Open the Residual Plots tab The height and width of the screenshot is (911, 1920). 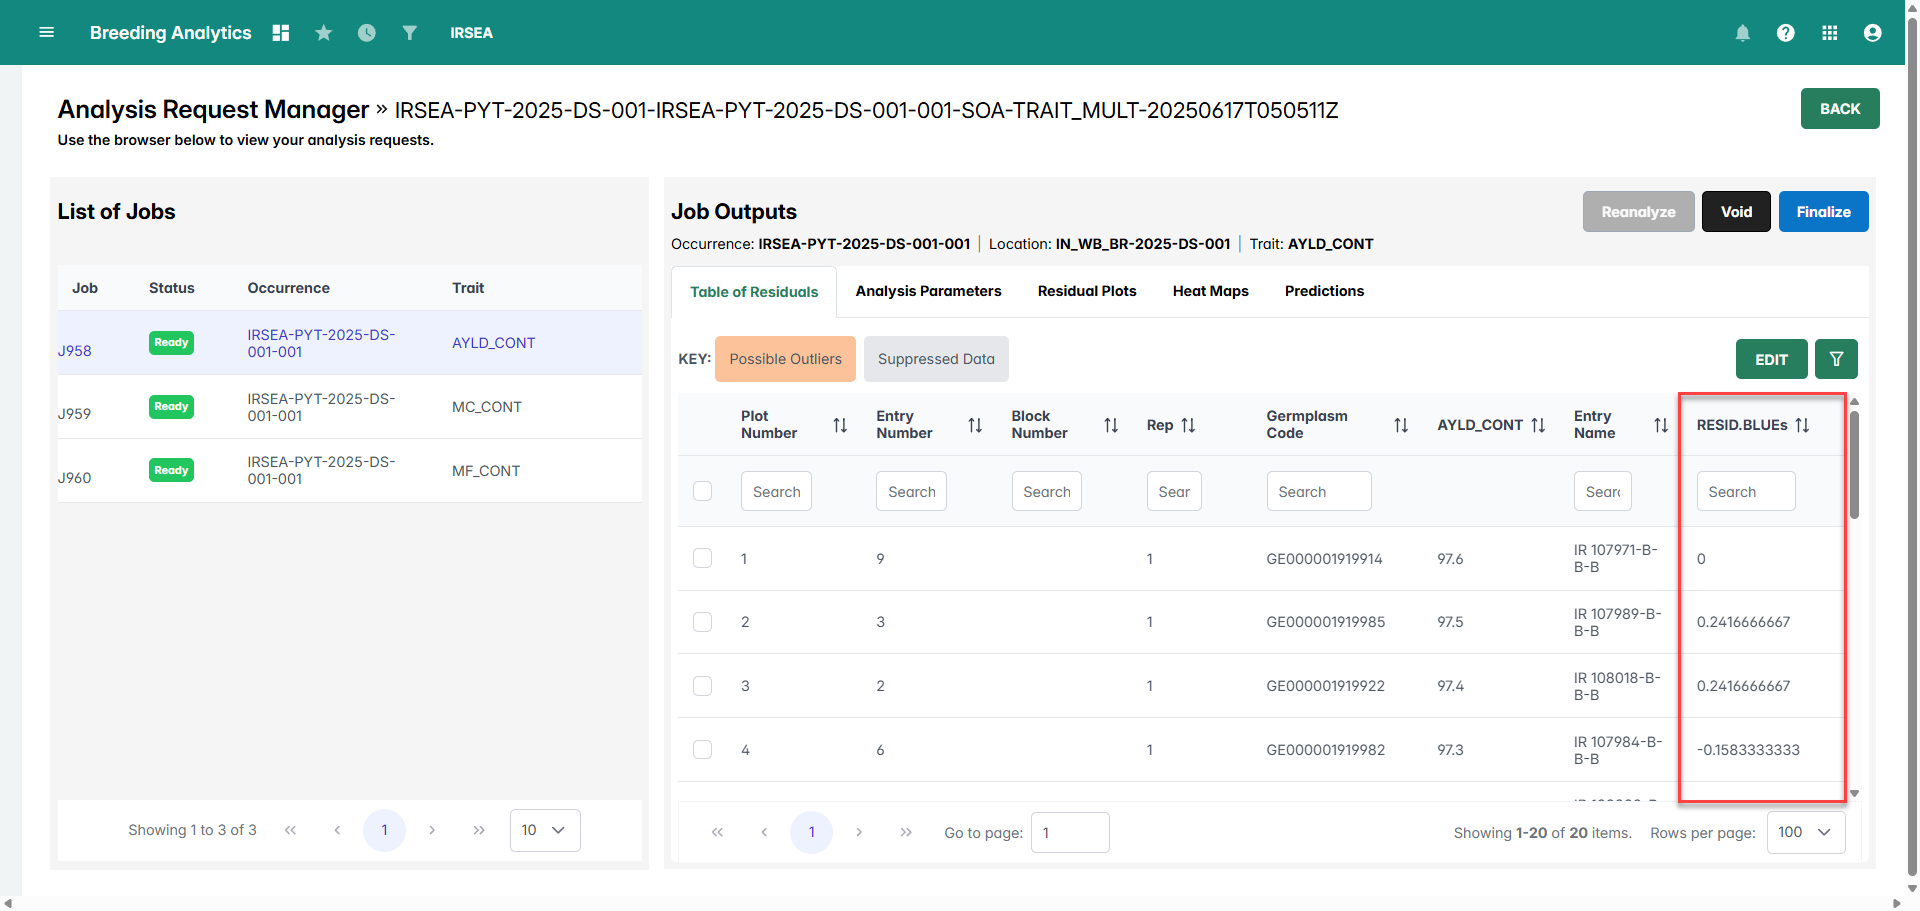click(1086, 291)
